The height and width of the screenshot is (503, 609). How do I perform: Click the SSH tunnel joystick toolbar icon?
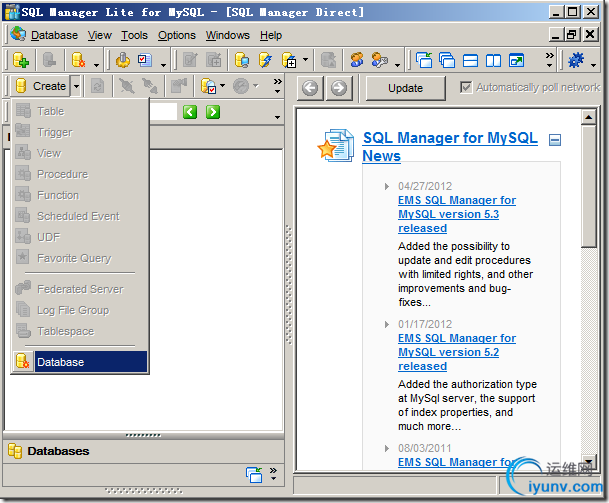pyautogui.click(x=123, y=60)
